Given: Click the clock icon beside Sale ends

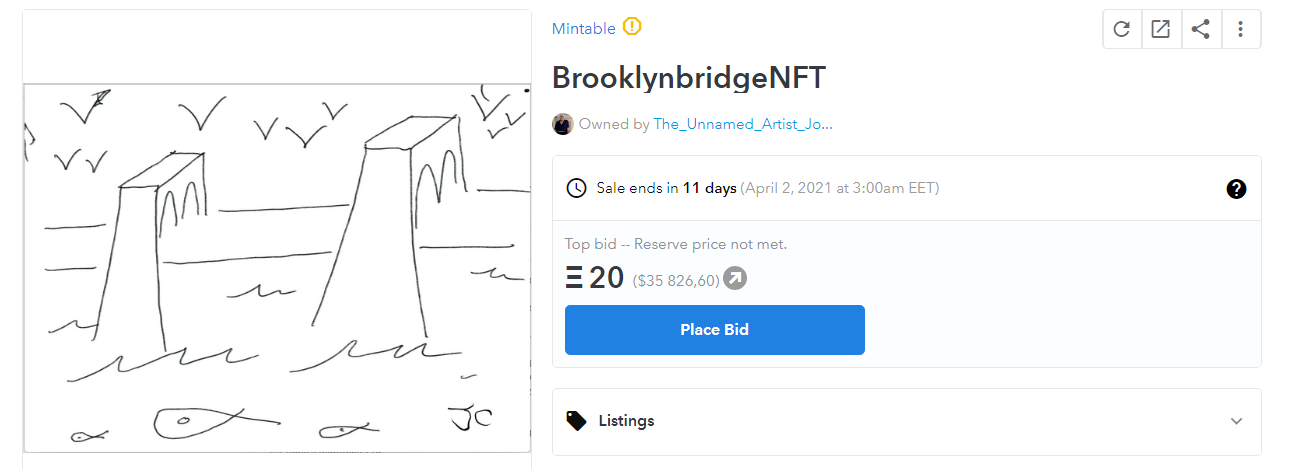Looking at the screenshot, I should click(576, 188).
